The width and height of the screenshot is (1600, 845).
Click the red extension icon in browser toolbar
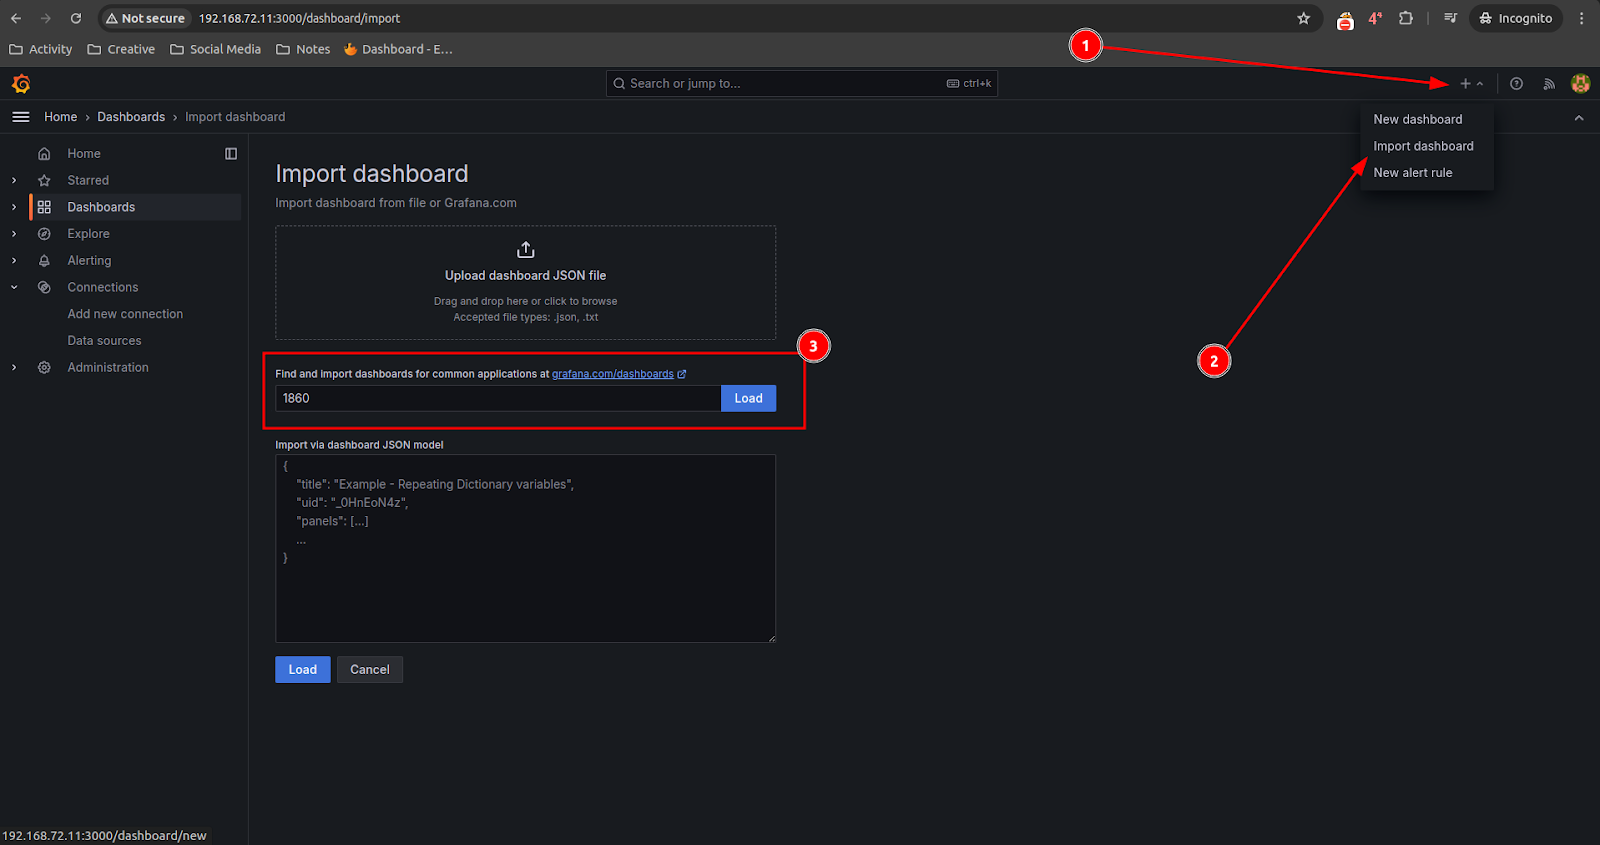[1345, 20]
